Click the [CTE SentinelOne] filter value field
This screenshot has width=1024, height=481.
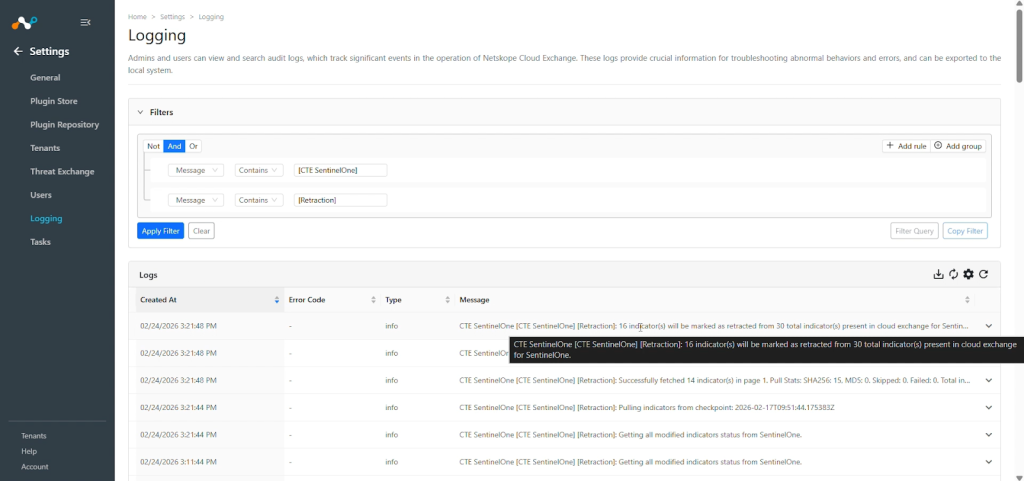(x=340, y=170)
